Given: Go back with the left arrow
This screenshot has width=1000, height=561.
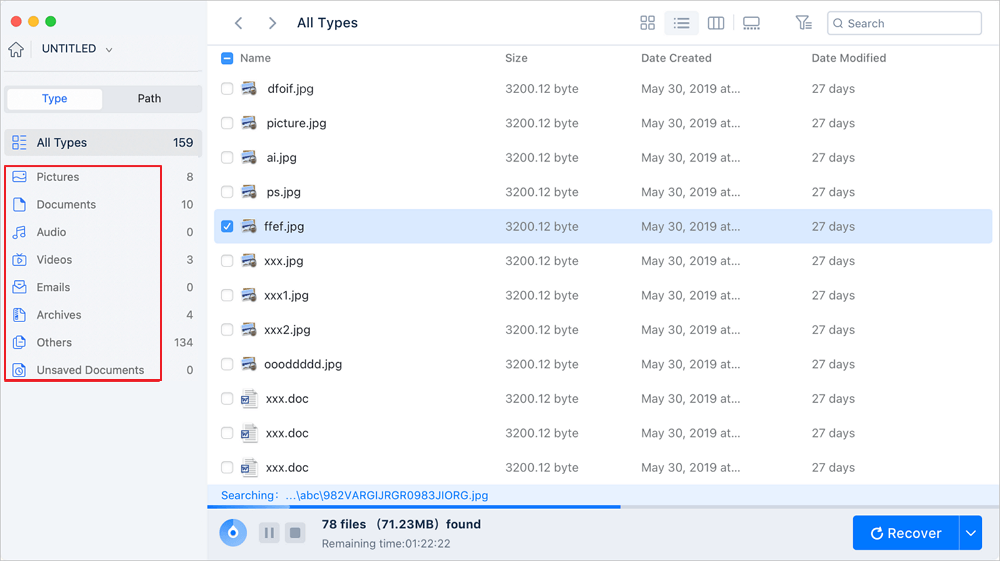Looking at the screenshot, I should point(238,23).
